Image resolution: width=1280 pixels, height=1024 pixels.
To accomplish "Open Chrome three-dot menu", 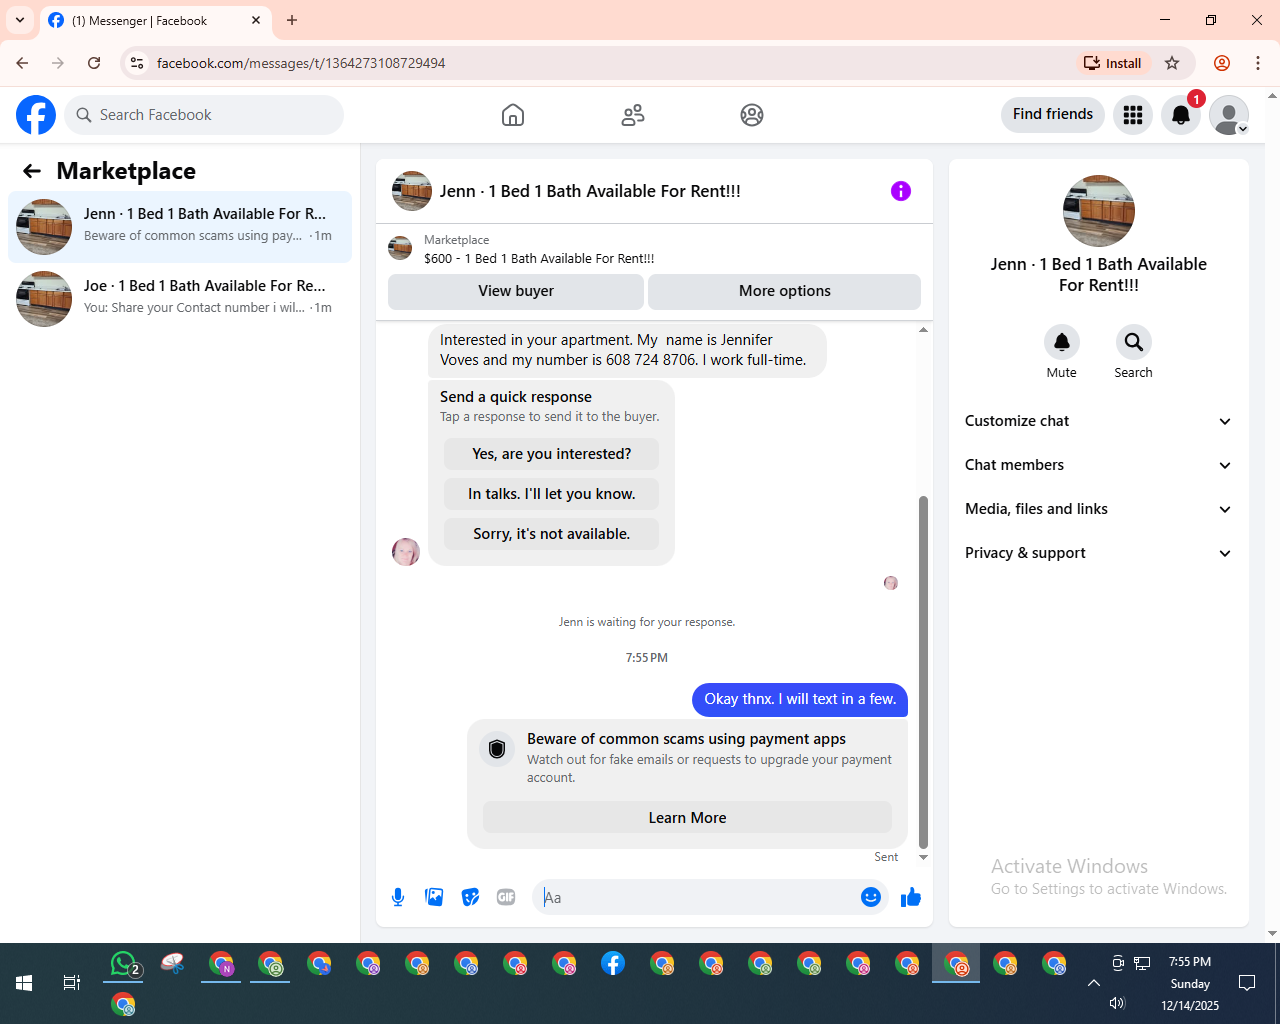I will (1258, 63).
